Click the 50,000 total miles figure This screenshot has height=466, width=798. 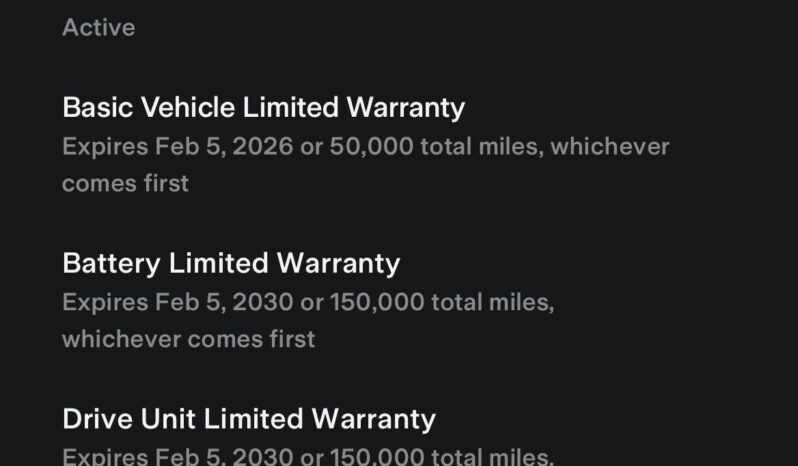[x=371, y=147]
